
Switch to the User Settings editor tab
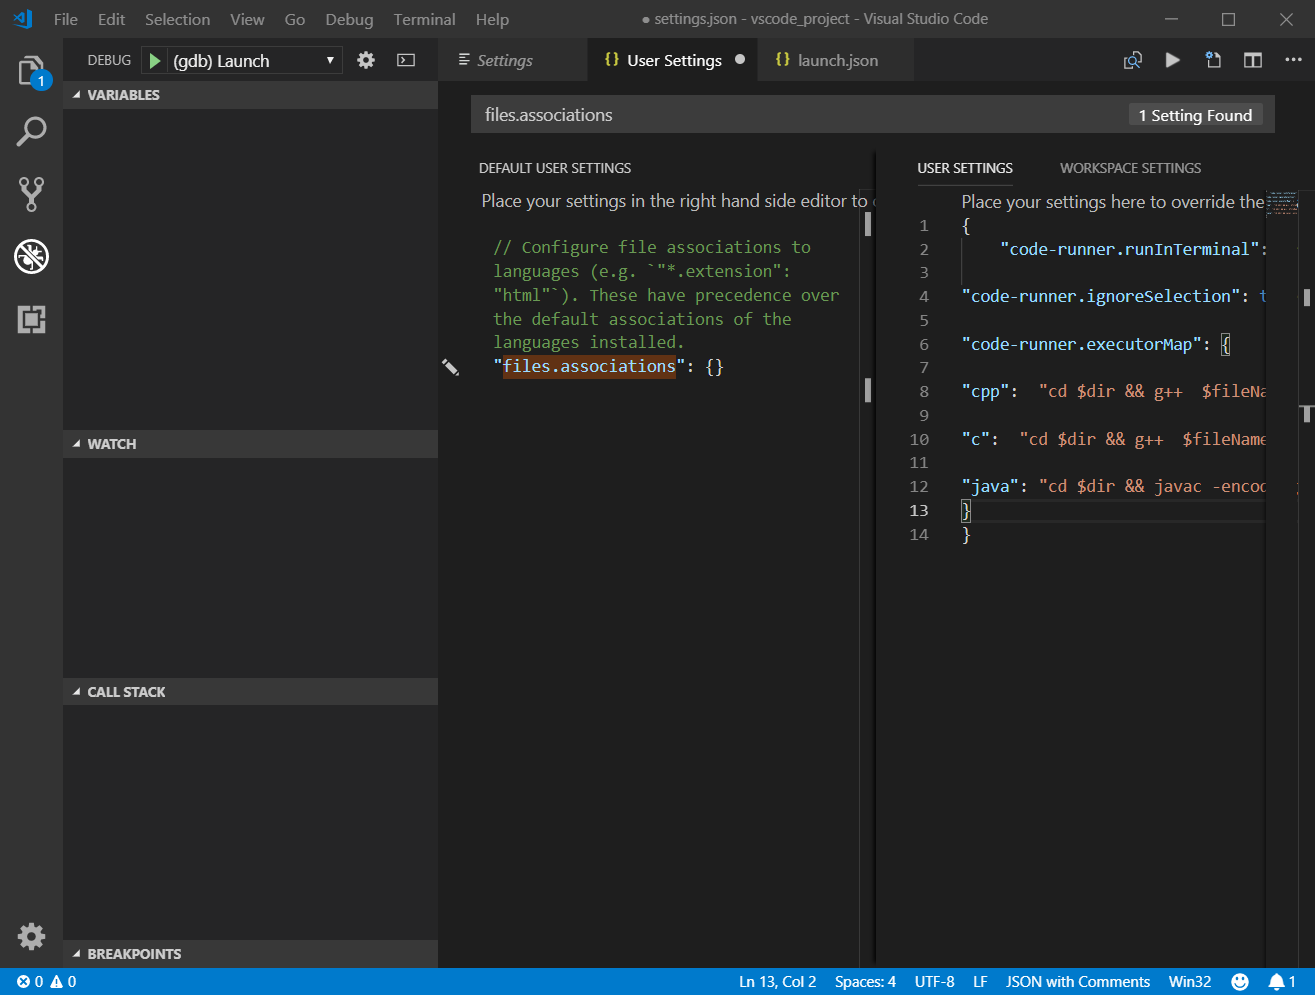(673, 60)
